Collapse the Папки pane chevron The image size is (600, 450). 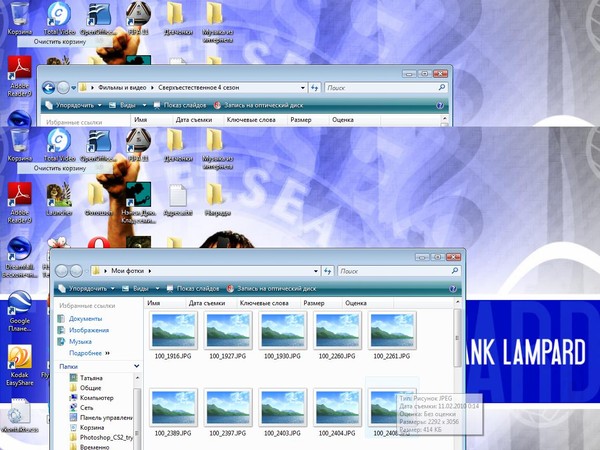point(137,367)
